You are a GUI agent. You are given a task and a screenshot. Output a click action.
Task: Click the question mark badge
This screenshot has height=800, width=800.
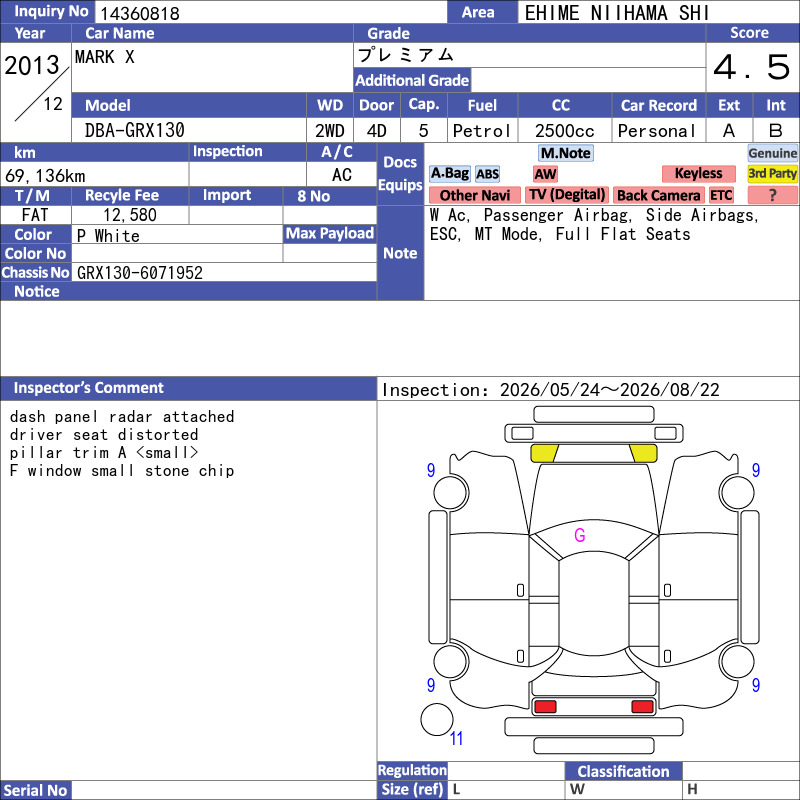[772, 195]
